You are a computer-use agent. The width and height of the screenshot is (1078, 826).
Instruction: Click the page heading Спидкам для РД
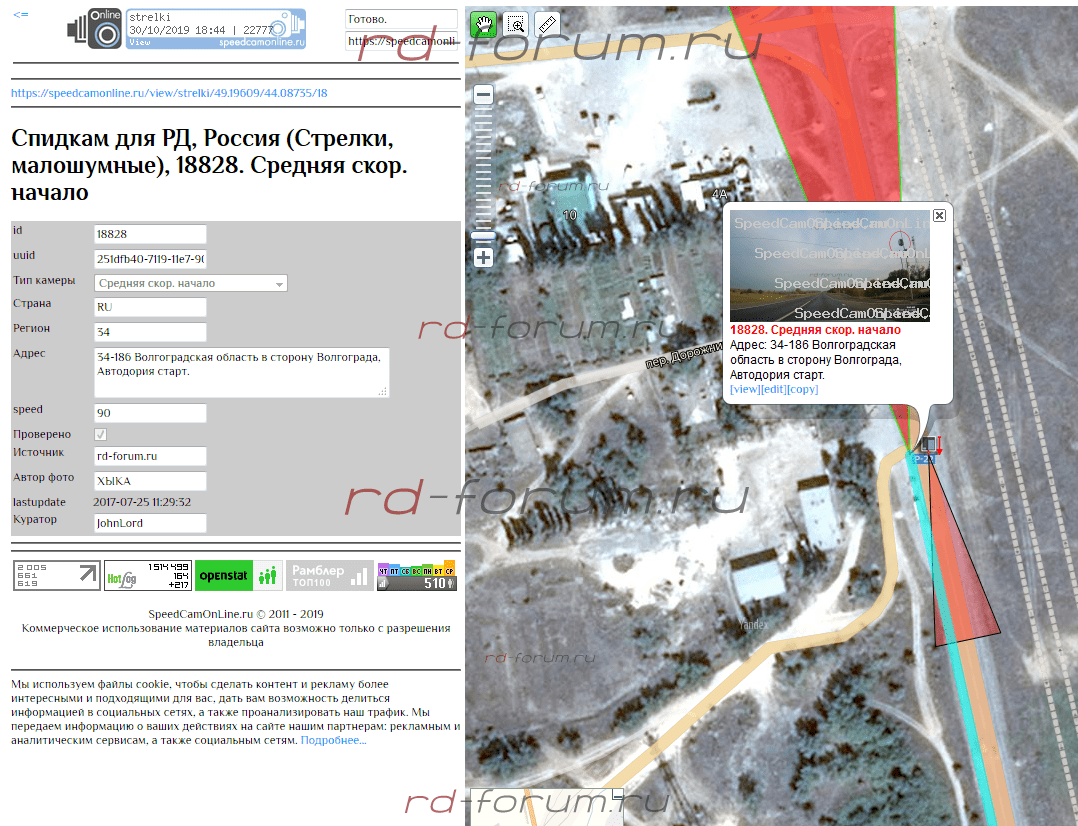(x=209, y=165)
